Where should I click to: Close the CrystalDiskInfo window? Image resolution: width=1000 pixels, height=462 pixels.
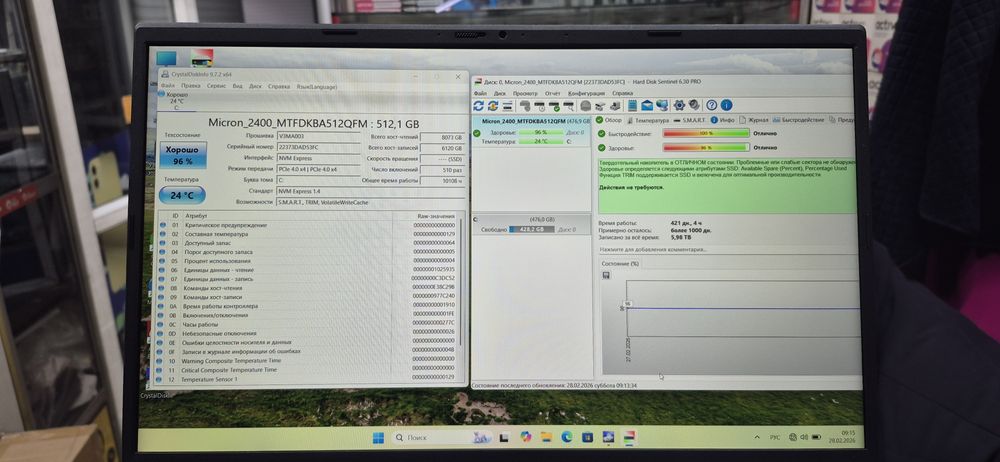pyautogui.click(x=458, y=76)
